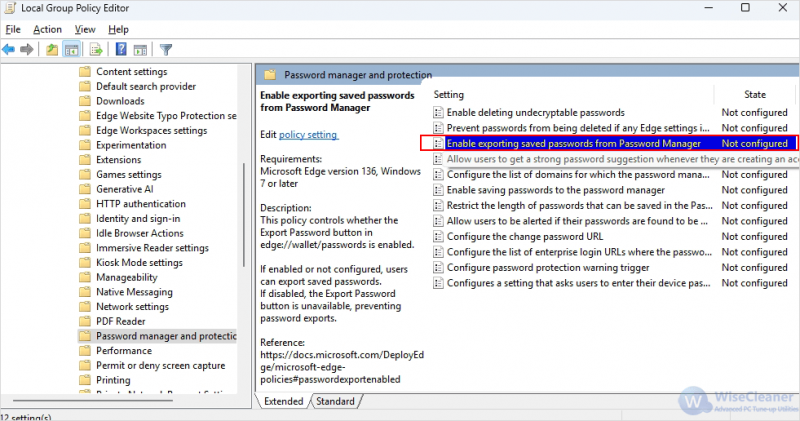The height and width of the screenshot is (421, 800).
Task: Select Restrict the length of passwords setting
Action: tap(580, 206)
